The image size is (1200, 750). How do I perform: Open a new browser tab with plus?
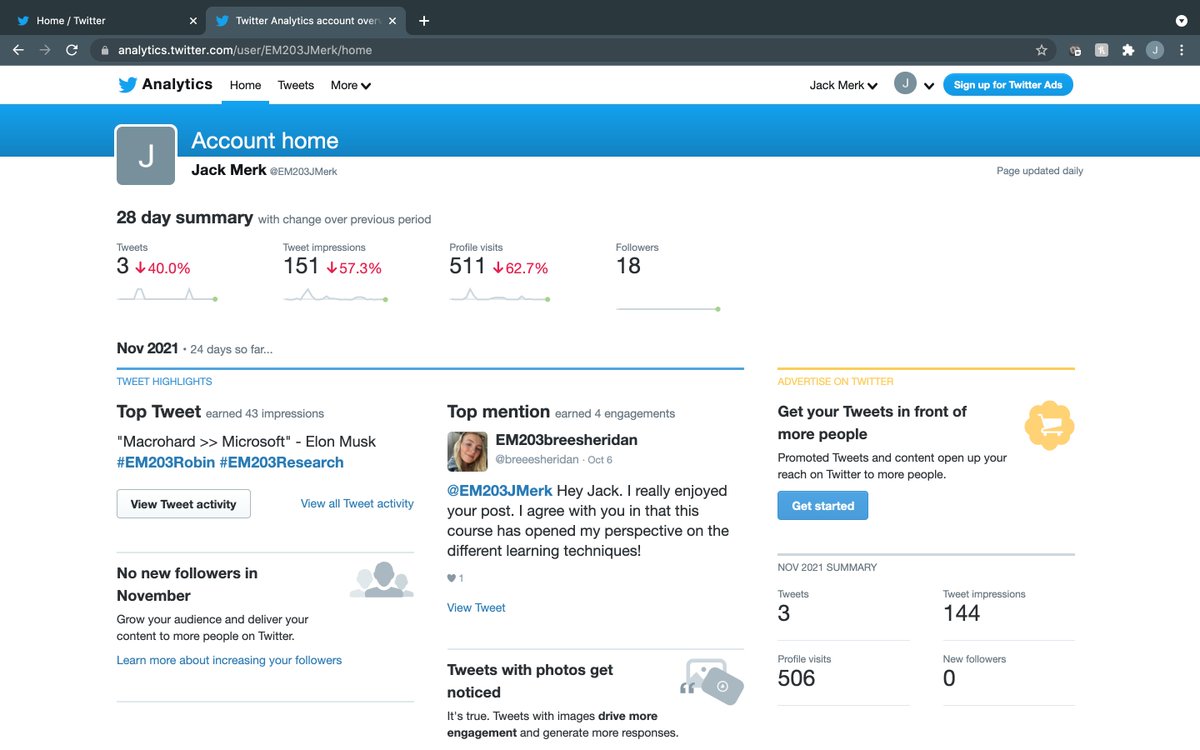424,20
